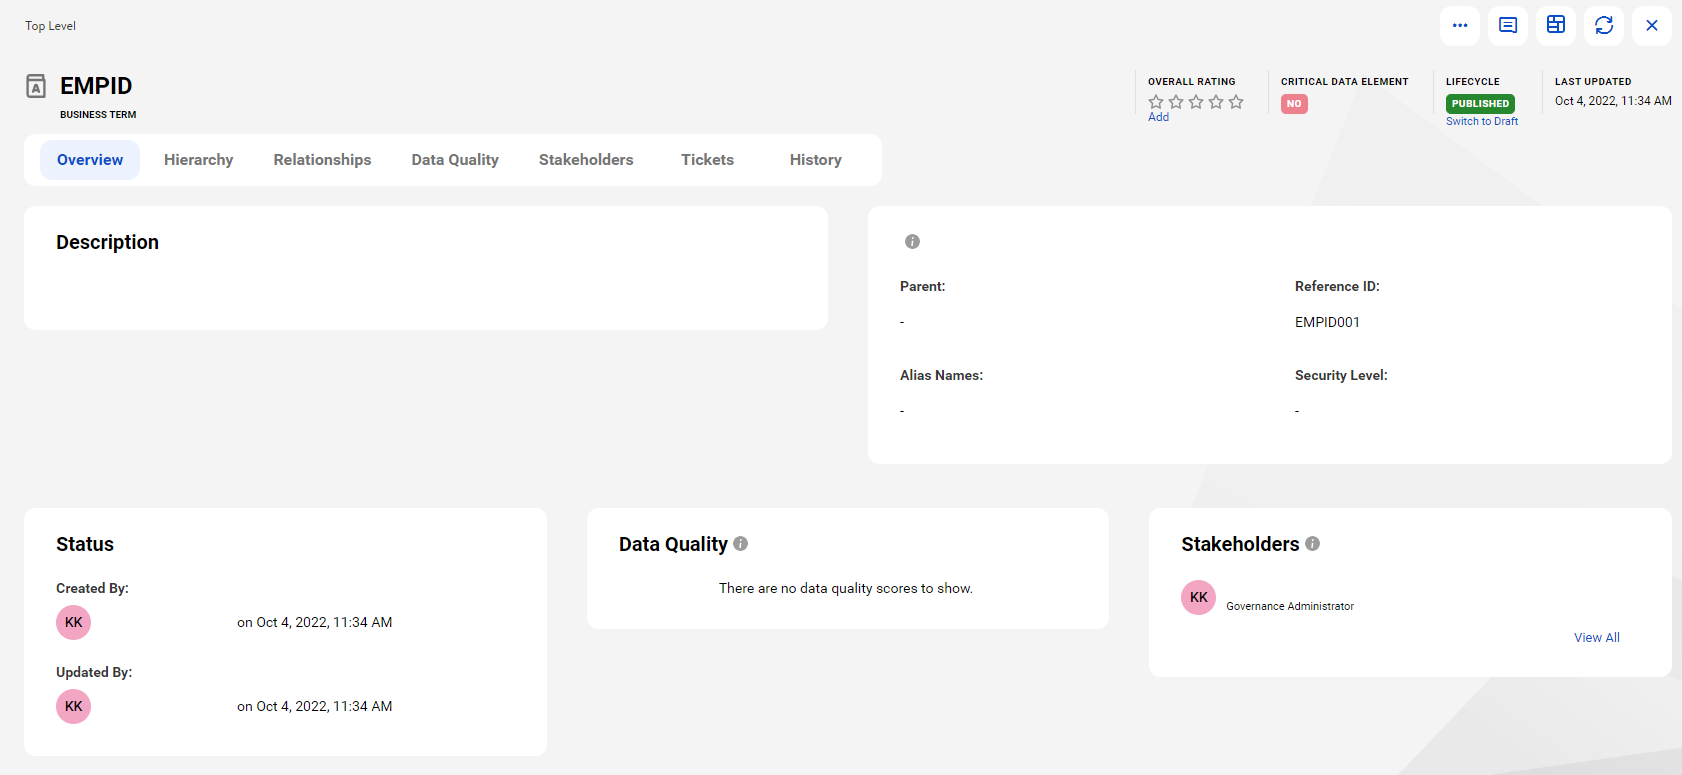Click the PUBLISHED lifecycle badge
The width and height of the screenshot is (1682, 775).
point(1480,103)
